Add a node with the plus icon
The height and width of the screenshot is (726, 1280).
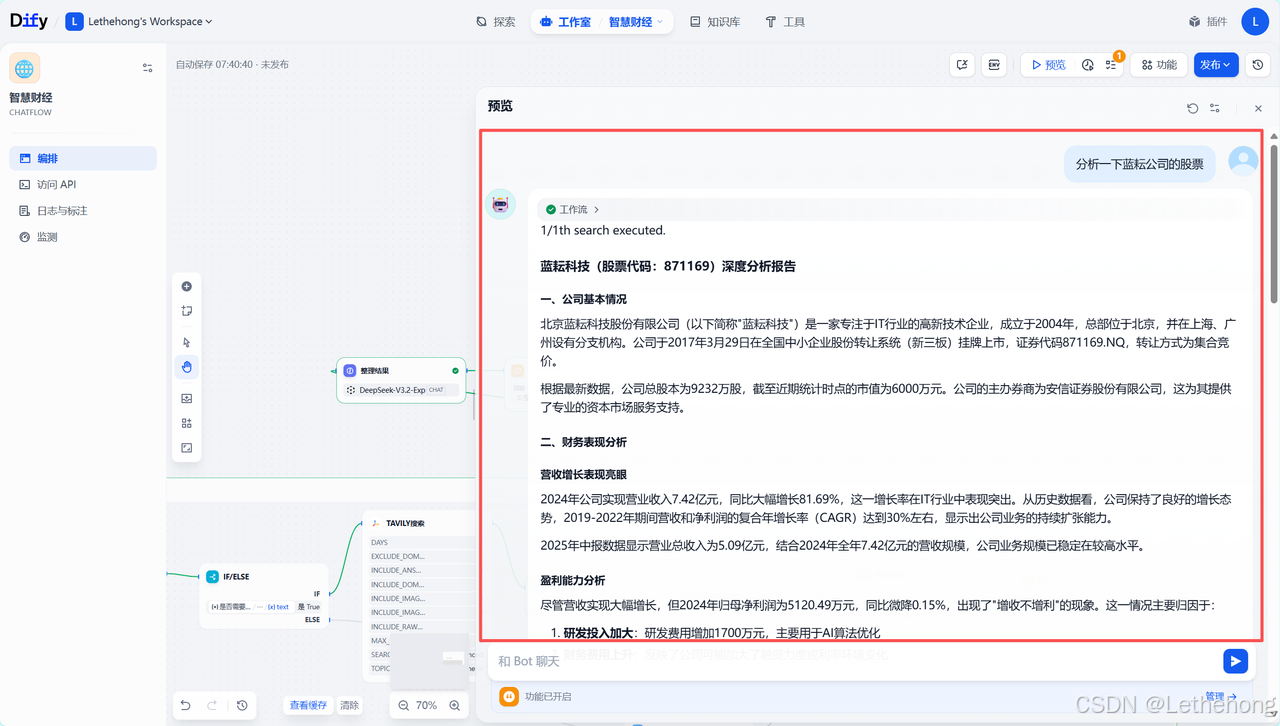(x=187, y=286)
